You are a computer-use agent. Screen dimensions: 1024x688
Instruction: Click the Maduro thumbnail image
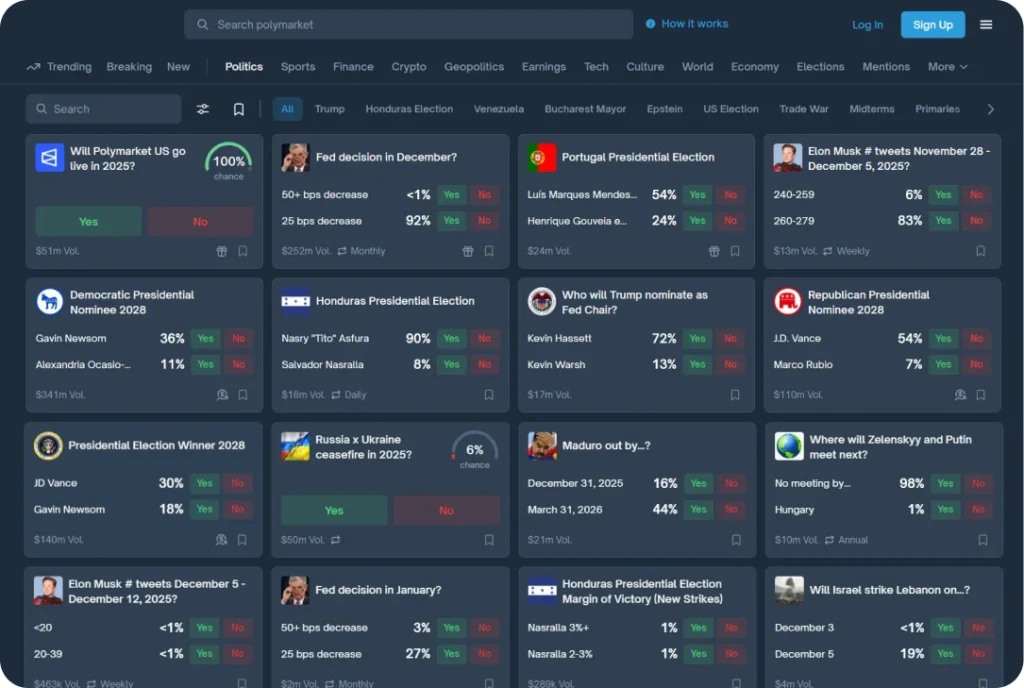pyautogui.click(x=542, y=446)
